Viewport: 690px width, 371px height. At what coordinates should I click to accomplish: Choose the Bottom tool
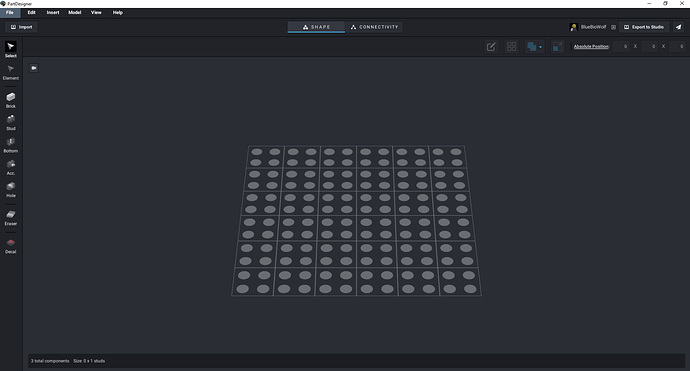pos(11,145)
